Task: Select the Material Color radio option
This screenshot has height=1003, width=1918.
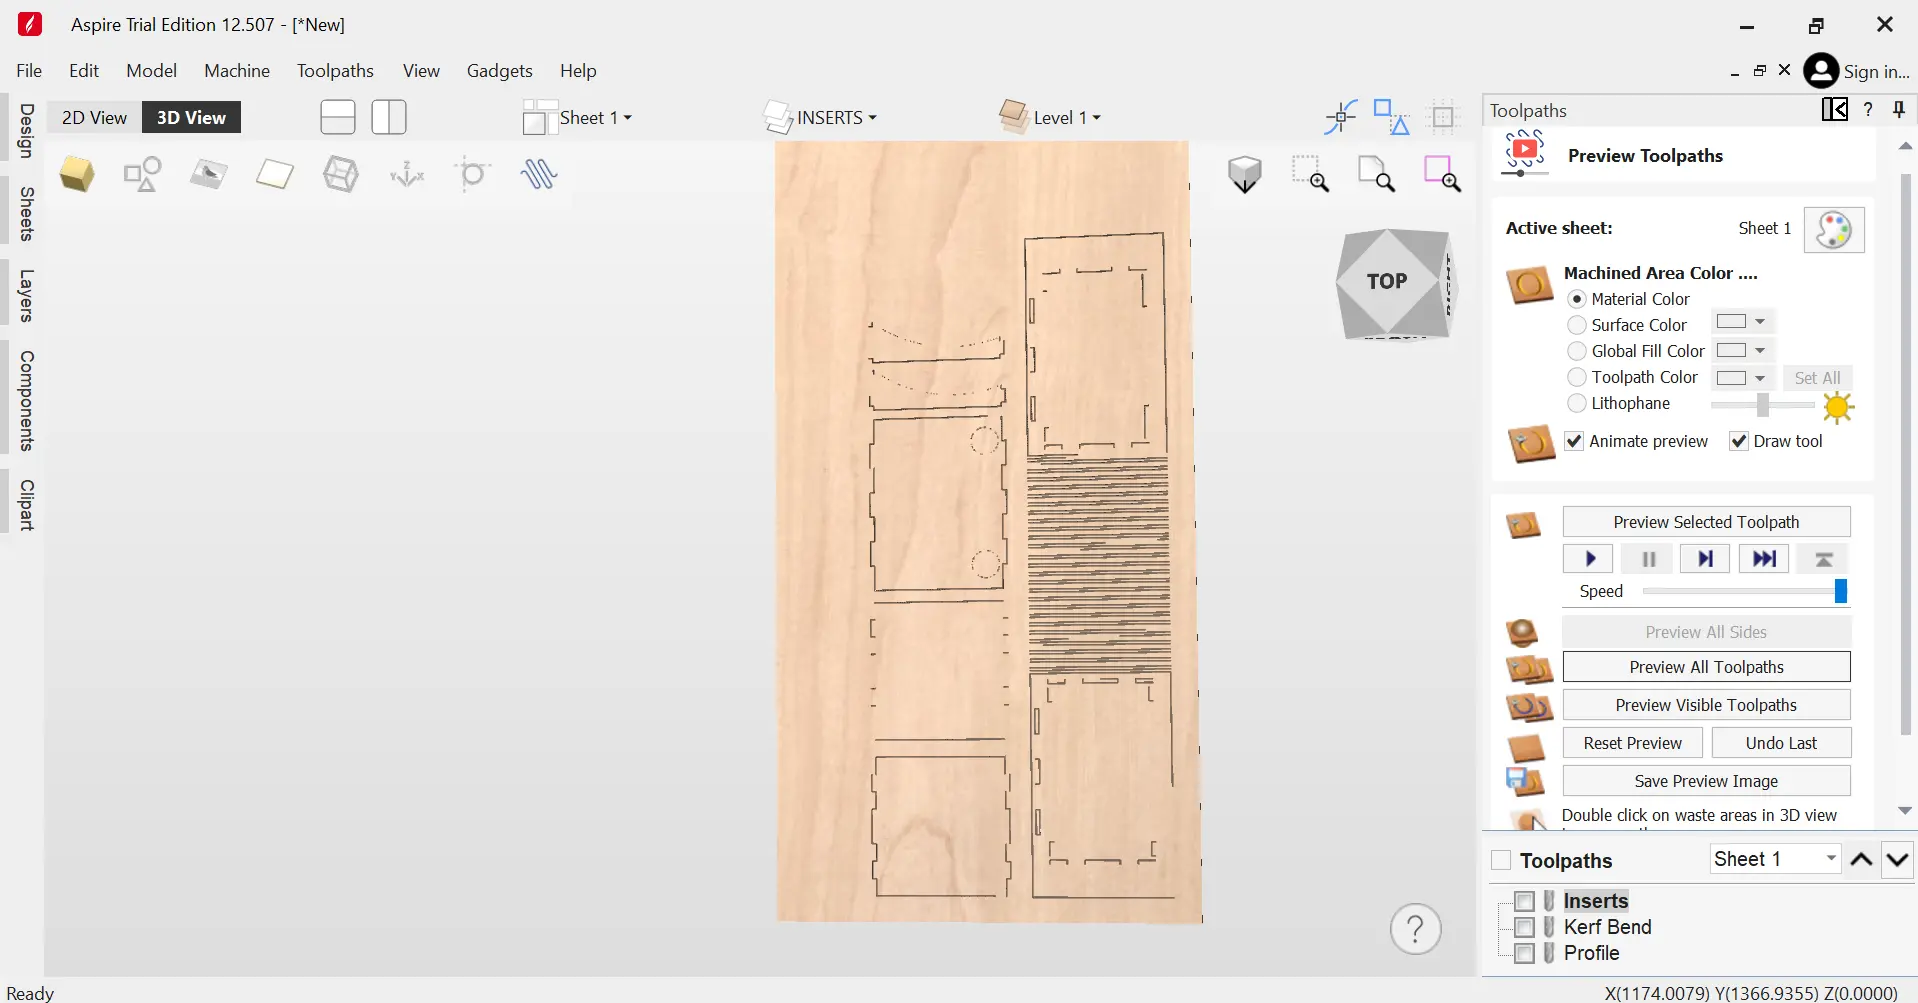Action: [x=1577, y=299]
